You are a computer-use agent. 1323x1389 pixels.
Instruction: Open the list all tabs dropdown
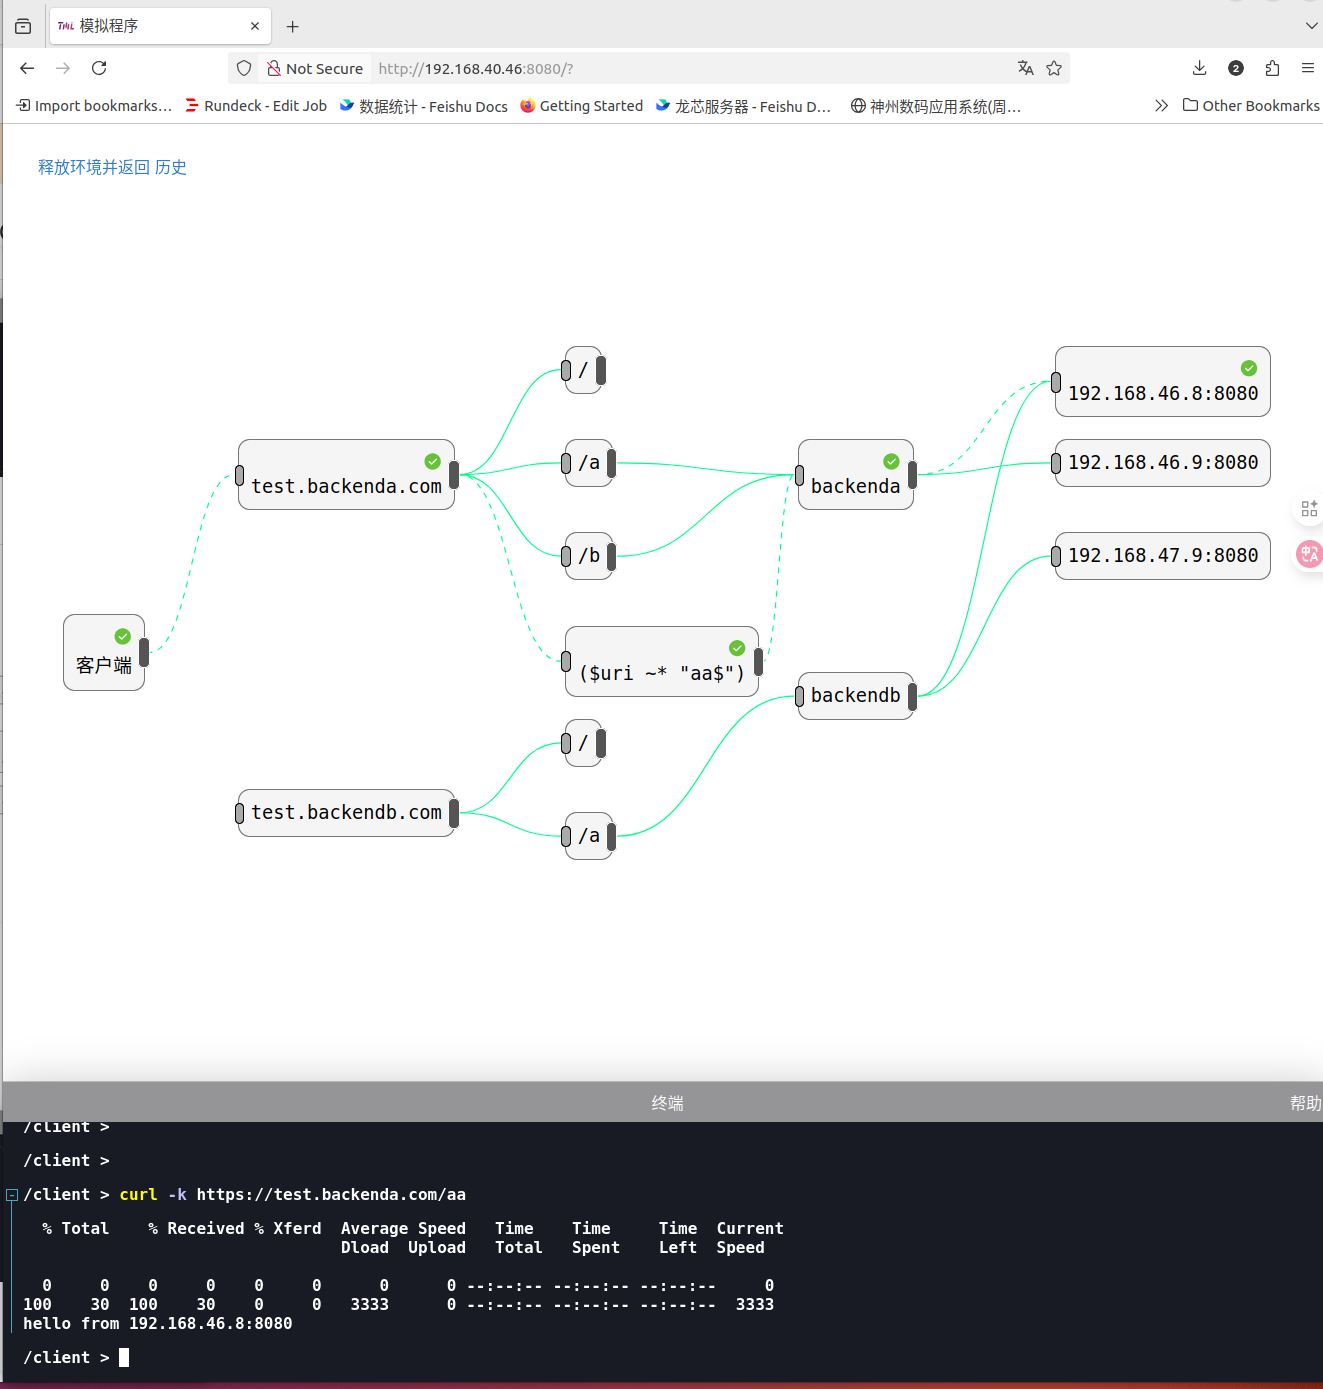(1311, 26)
